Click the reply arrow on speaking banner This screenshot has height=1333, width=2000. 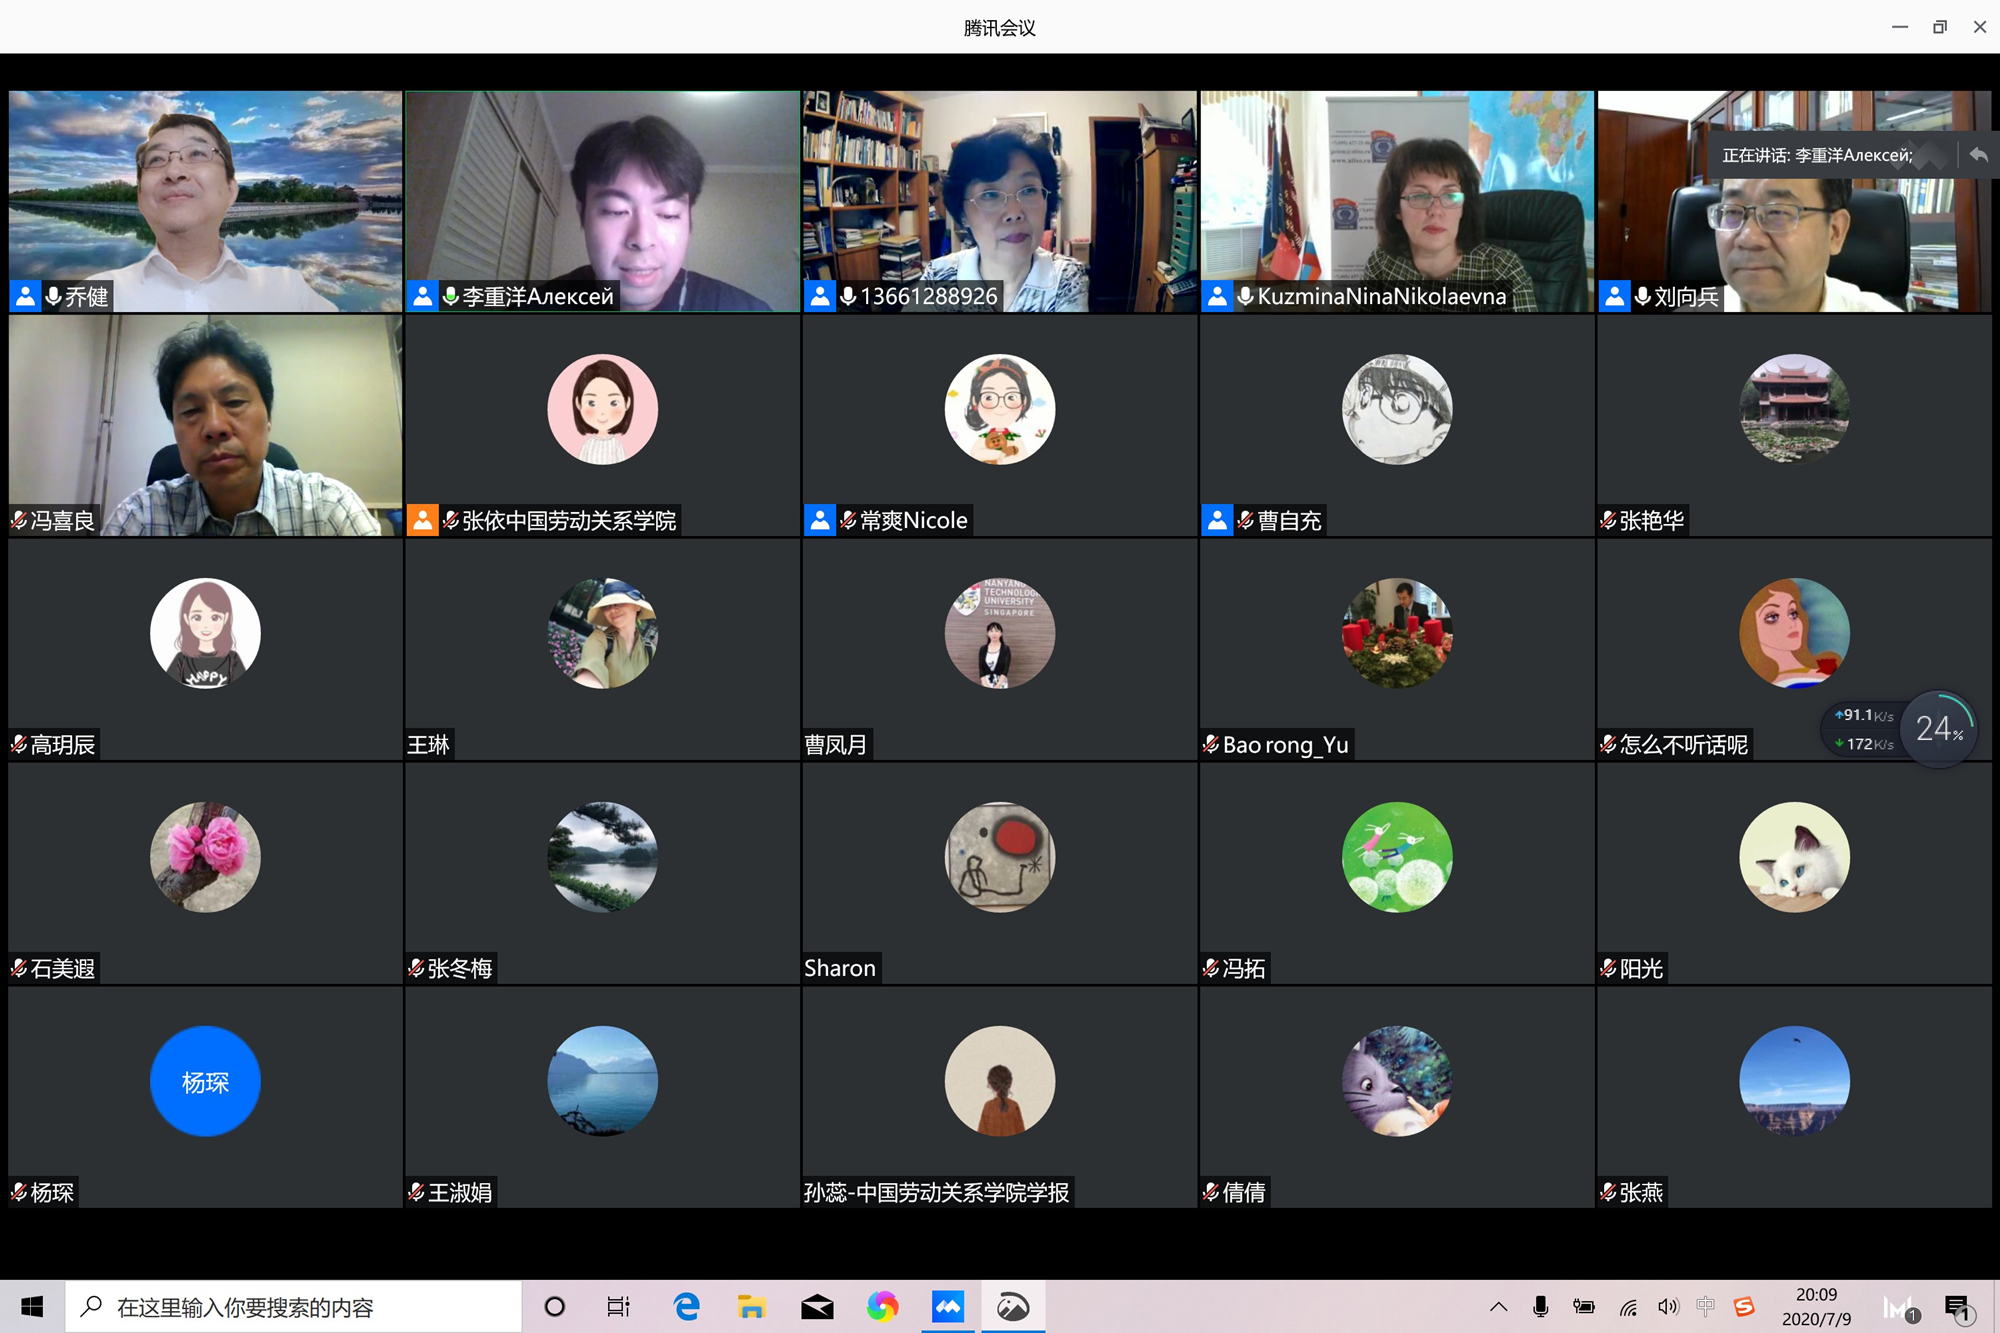(1977, 155)
